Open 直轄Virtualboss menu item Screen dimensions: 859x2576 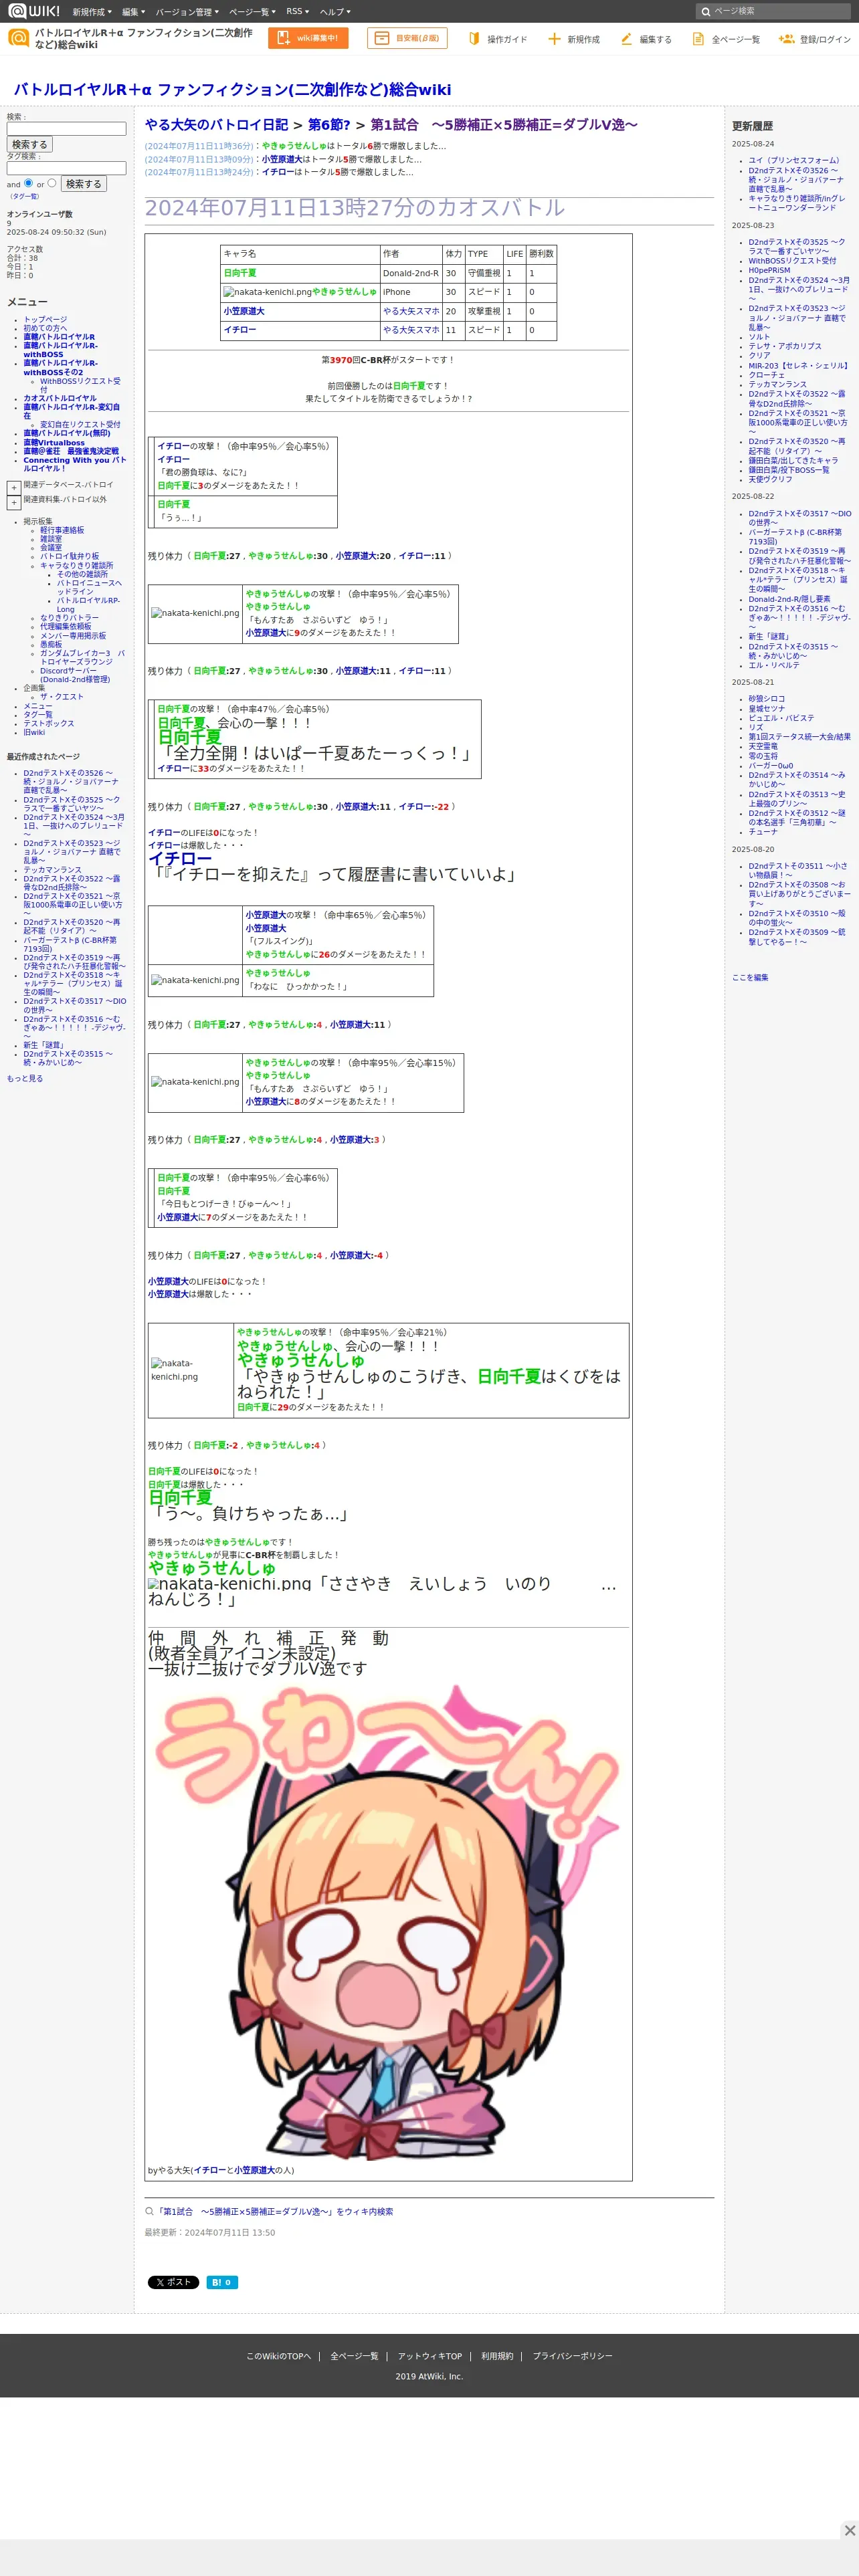(54, 443)
